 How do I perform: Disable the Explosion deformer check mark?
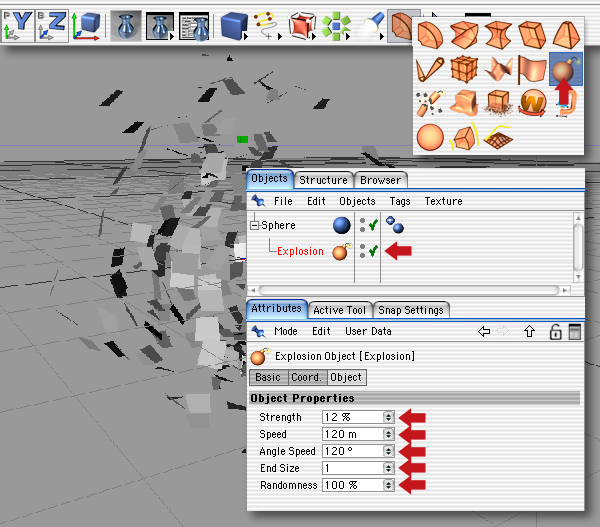pos(373,251)
